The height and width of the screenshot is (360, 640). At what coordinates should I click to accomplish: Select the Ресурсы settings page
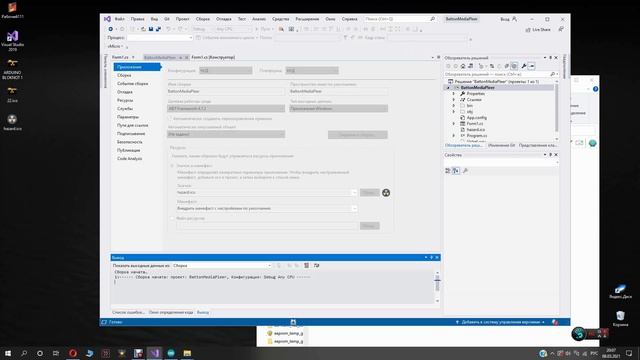tap(125, 100)
